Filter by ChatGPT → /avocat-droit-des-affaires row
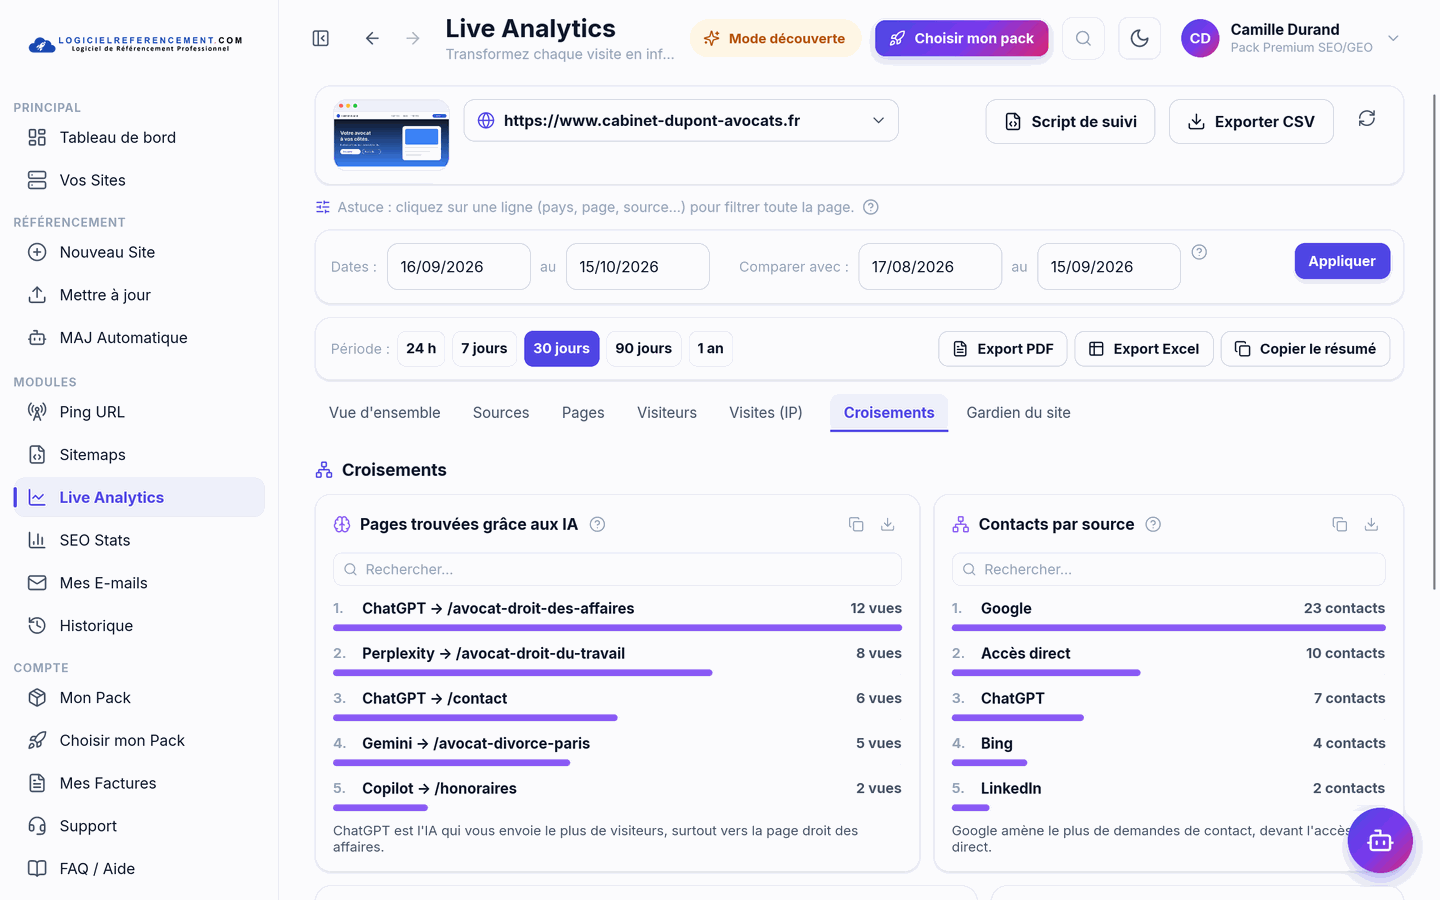 (617, 615)
